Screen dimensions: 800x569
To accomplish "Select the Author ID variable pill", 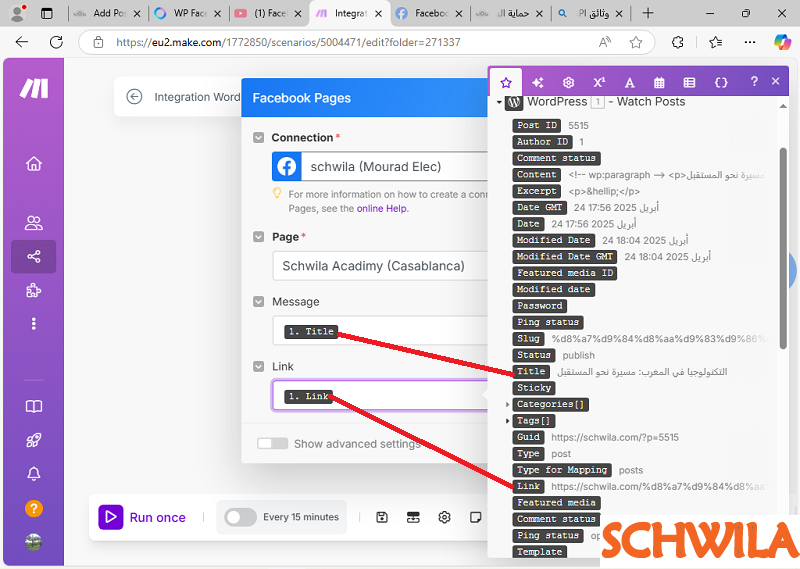I will 542,142.
